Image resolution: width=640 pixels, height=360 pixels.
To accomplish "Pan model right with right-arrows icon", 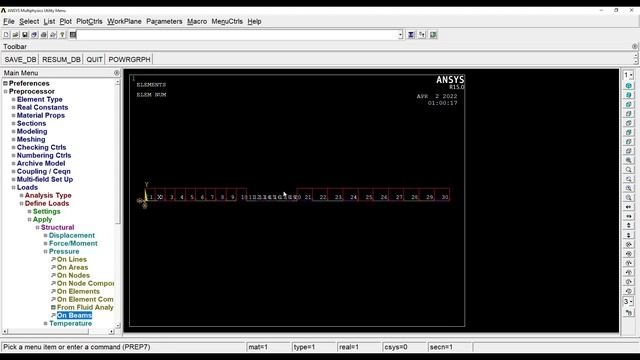I will [x=629, y=216].
